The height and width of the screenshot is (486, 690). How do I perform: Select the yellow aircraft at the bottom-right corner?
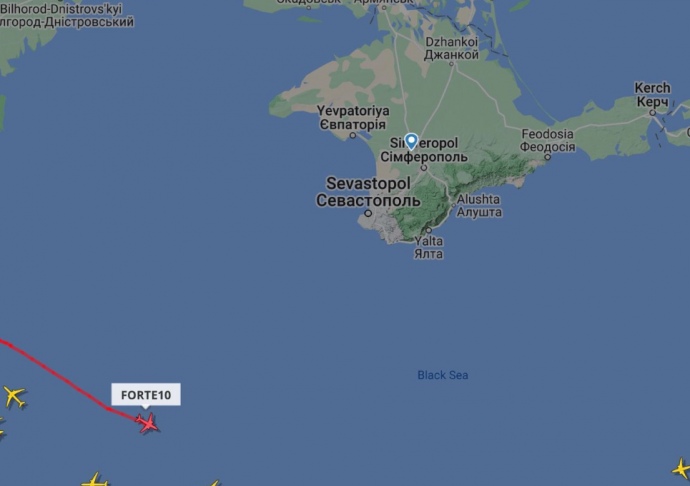(682, 468)
